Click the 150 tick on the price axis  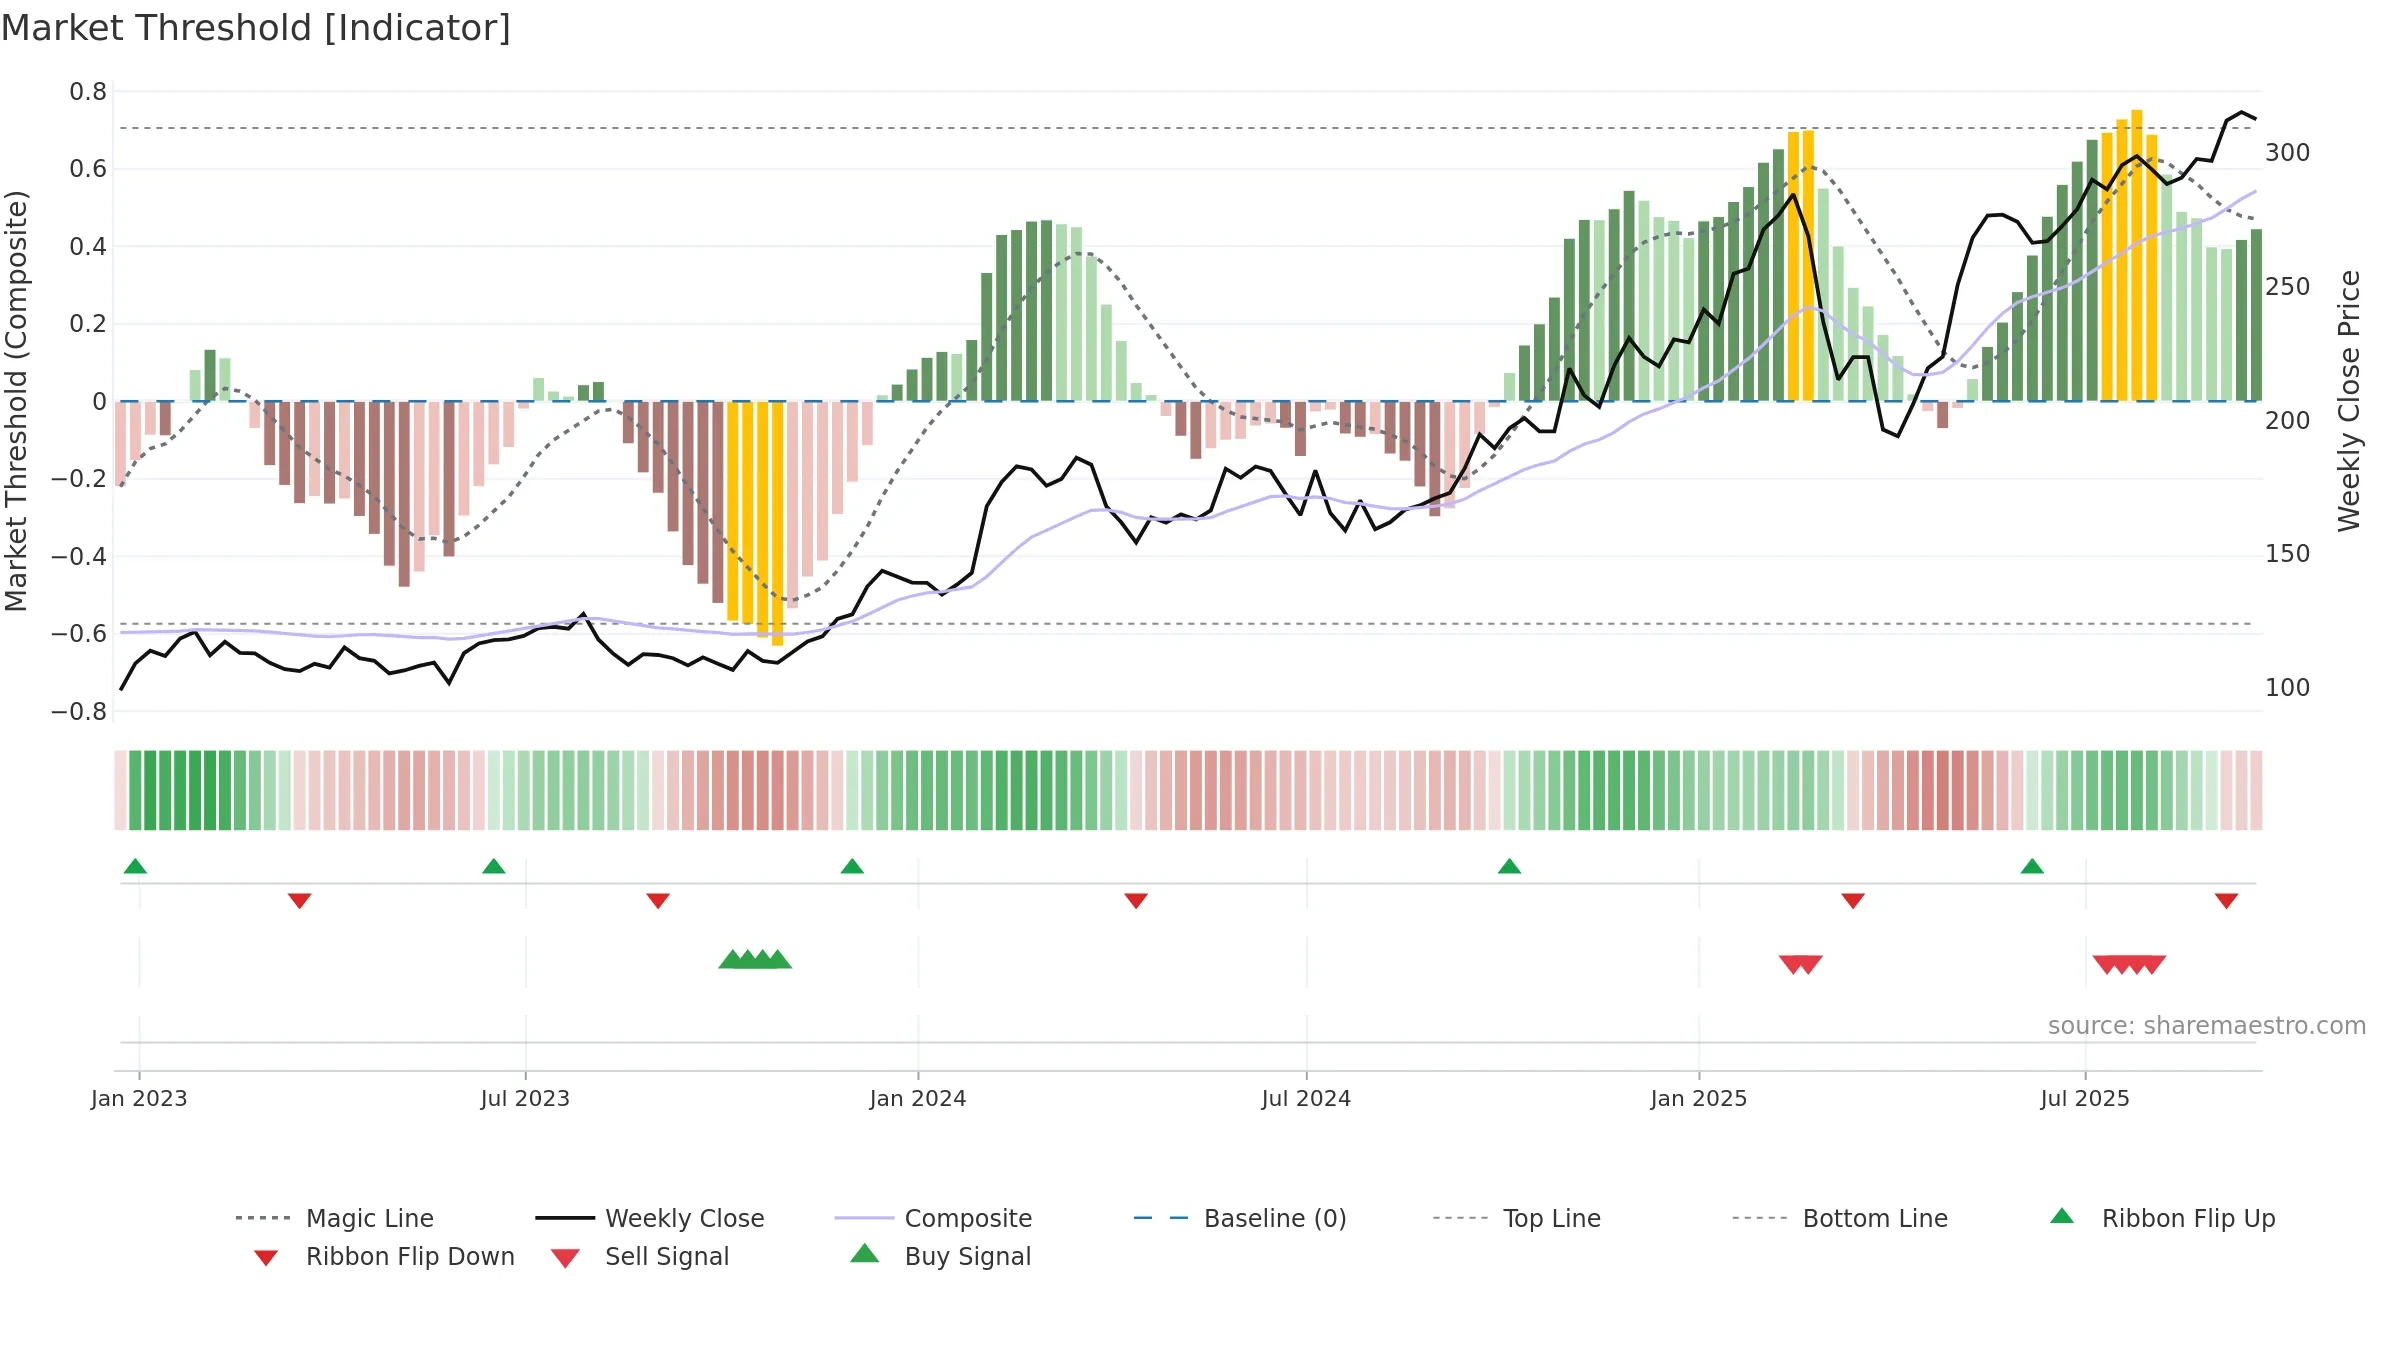pyautogui.click(x=2288, y=554)
